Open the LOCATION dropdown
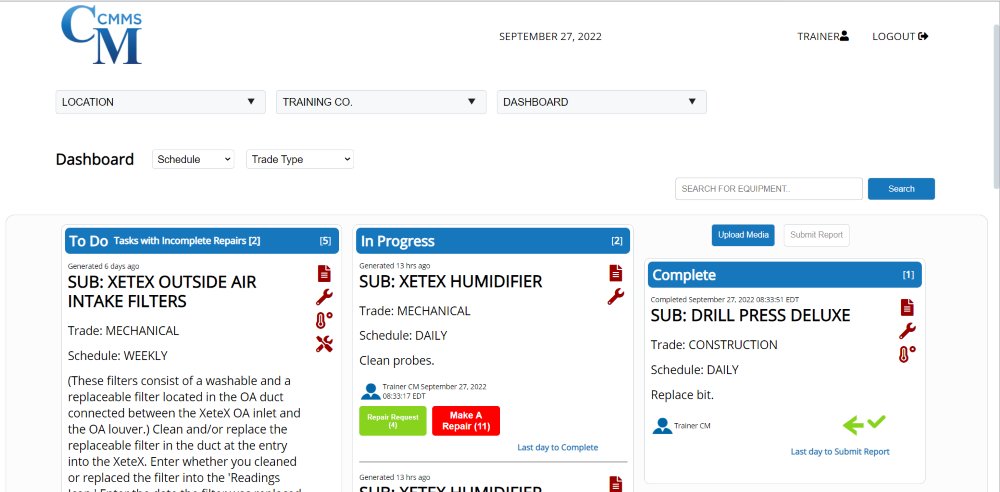The image size is (1000, 492). pyautogui.click(x=161, y=102)
